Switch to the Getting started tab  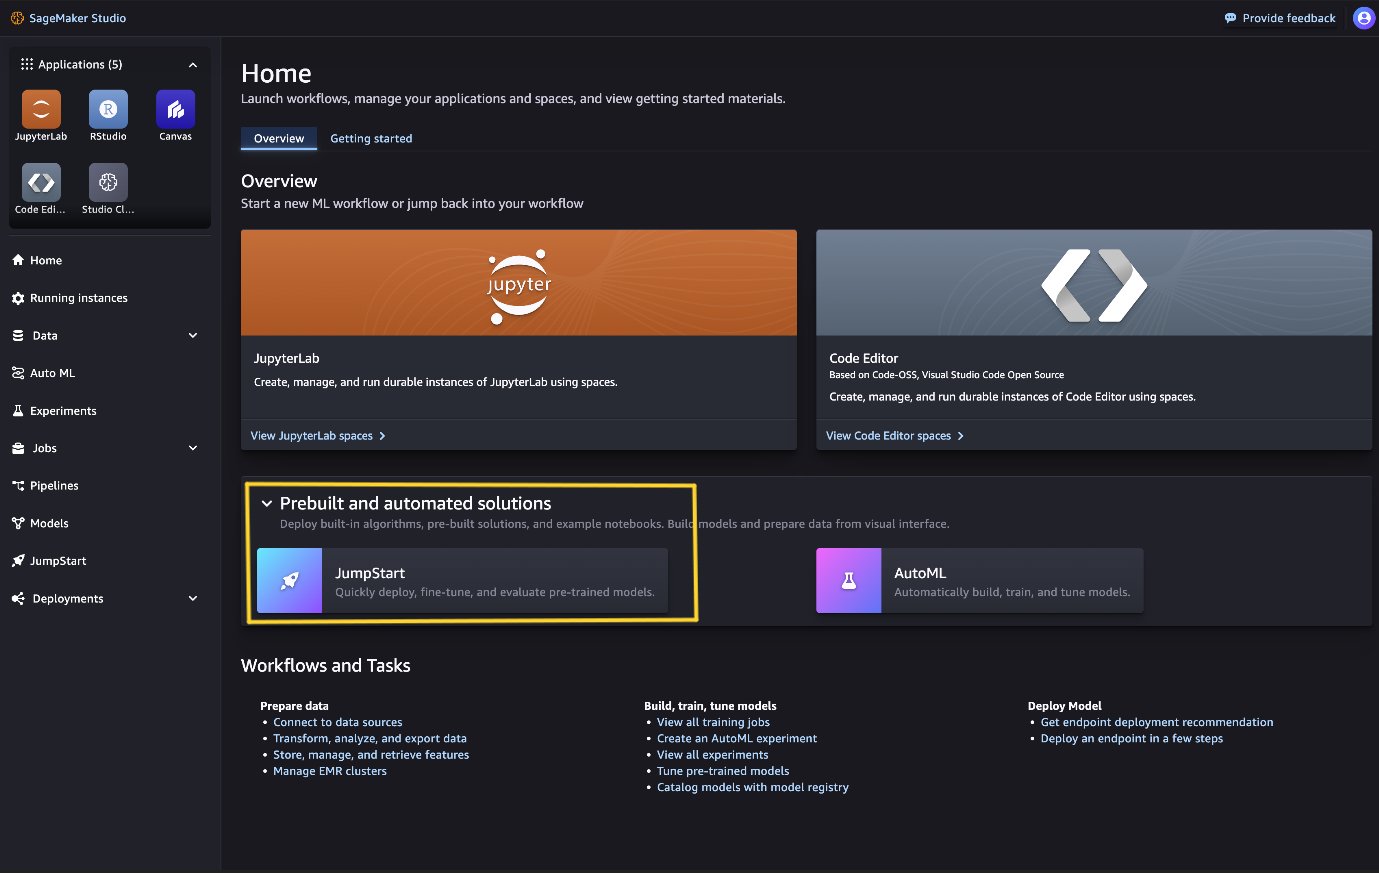(x=371, y=138)
